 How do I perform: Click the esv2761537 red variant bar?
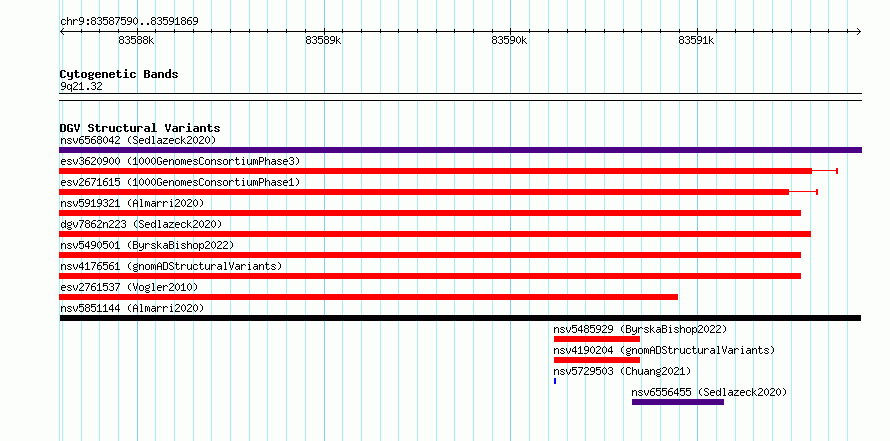(369, 297)
